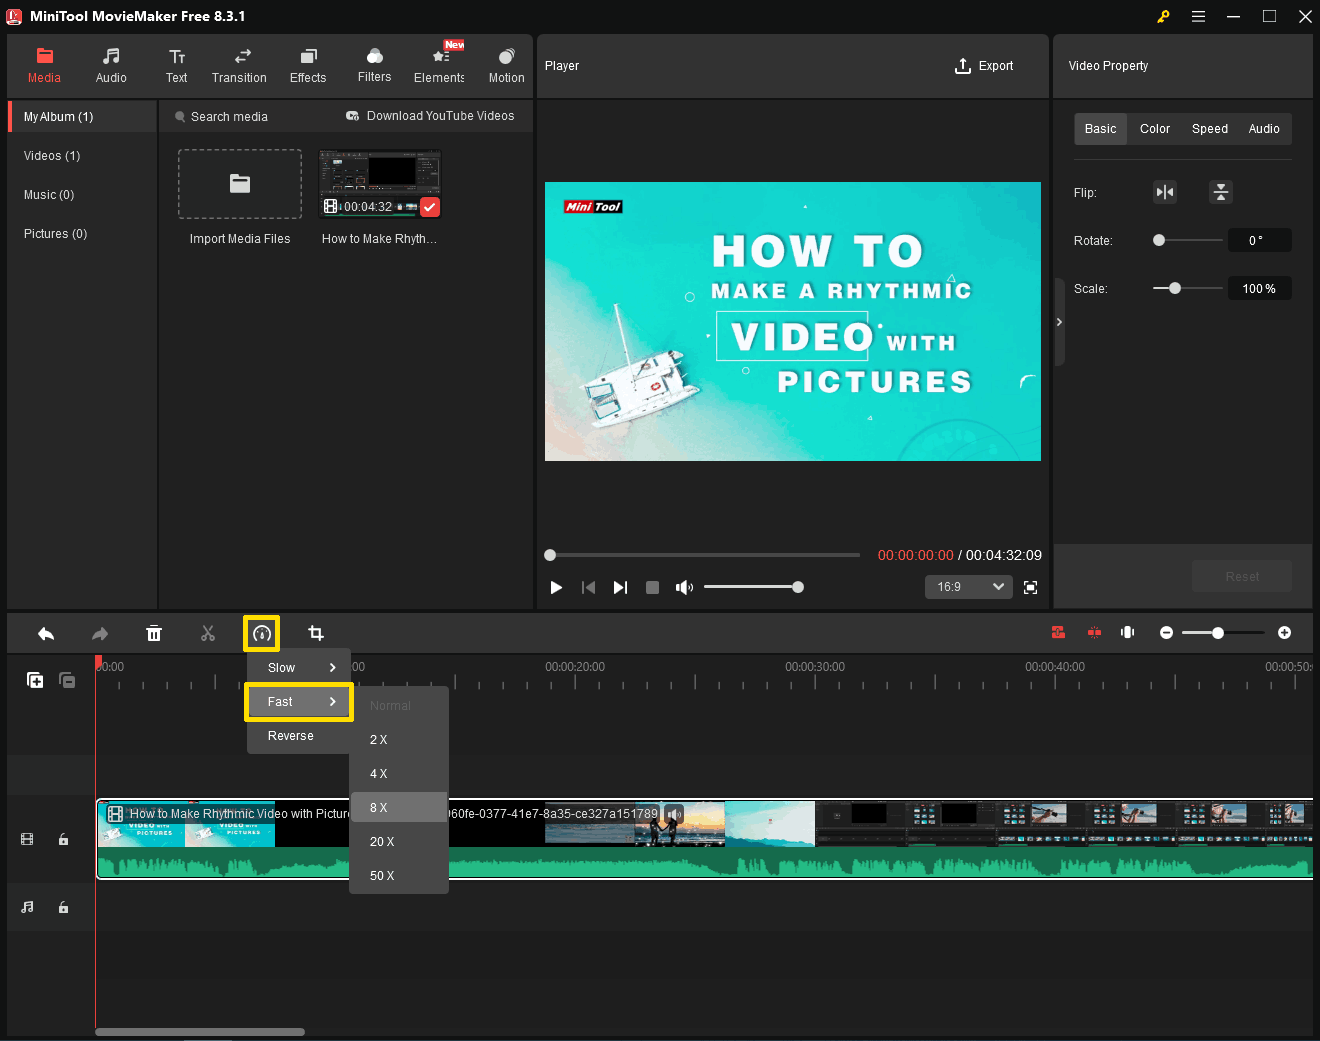The width and height of the screenshot is (1320, 1041).
Task: Lock the video track
Action: (63, 839)
